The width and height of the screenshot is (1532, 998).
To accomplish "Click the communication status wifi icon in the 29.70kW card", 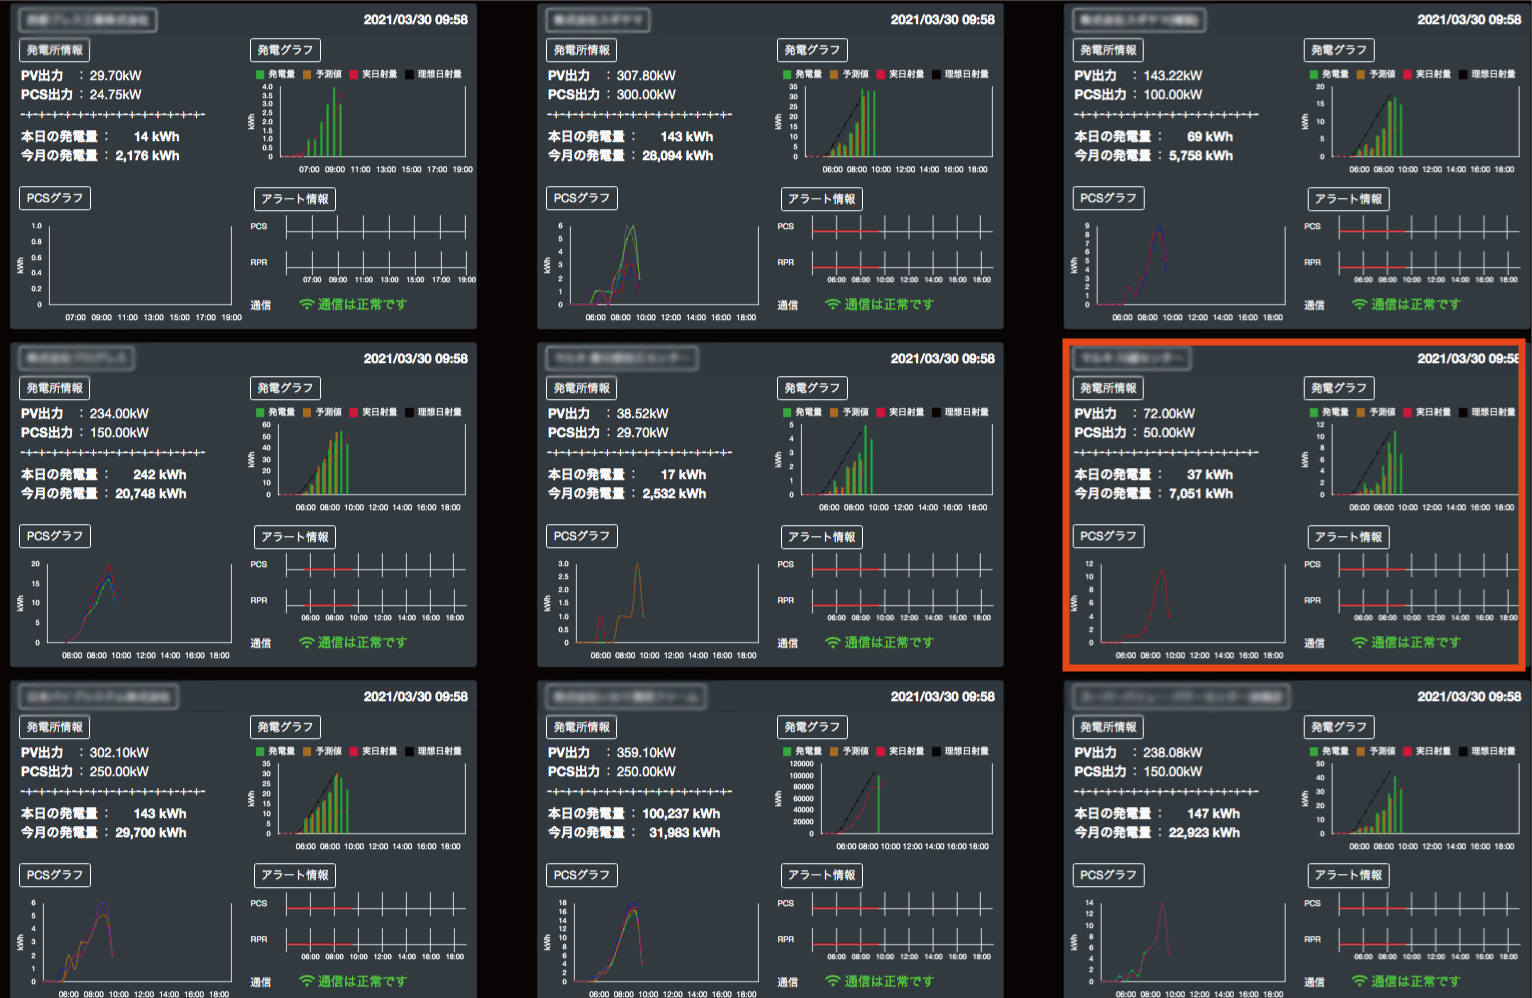I will [x=307, y=305].
